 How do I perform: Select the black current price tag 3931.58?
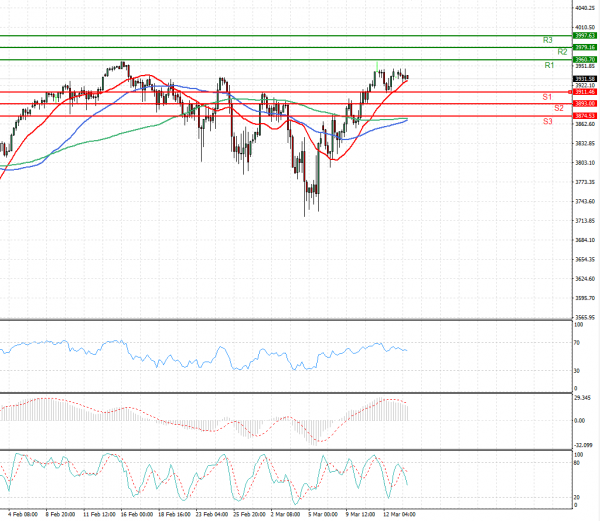tap(585, 79)
